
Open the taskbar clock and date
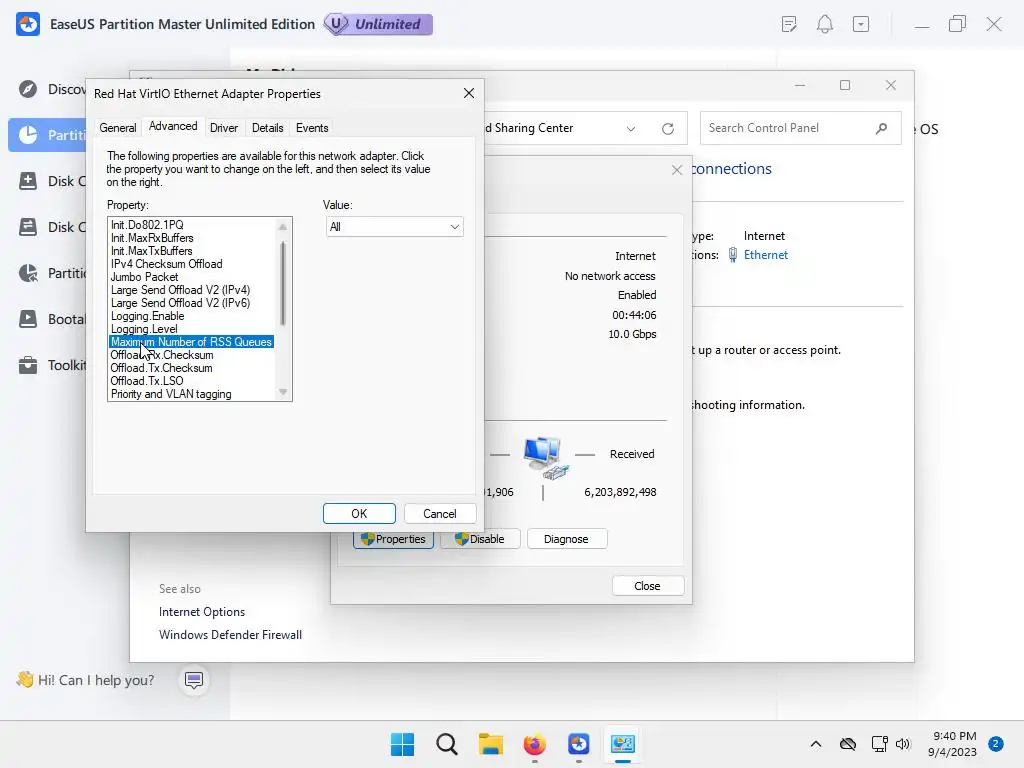click(x=953, y=744)
